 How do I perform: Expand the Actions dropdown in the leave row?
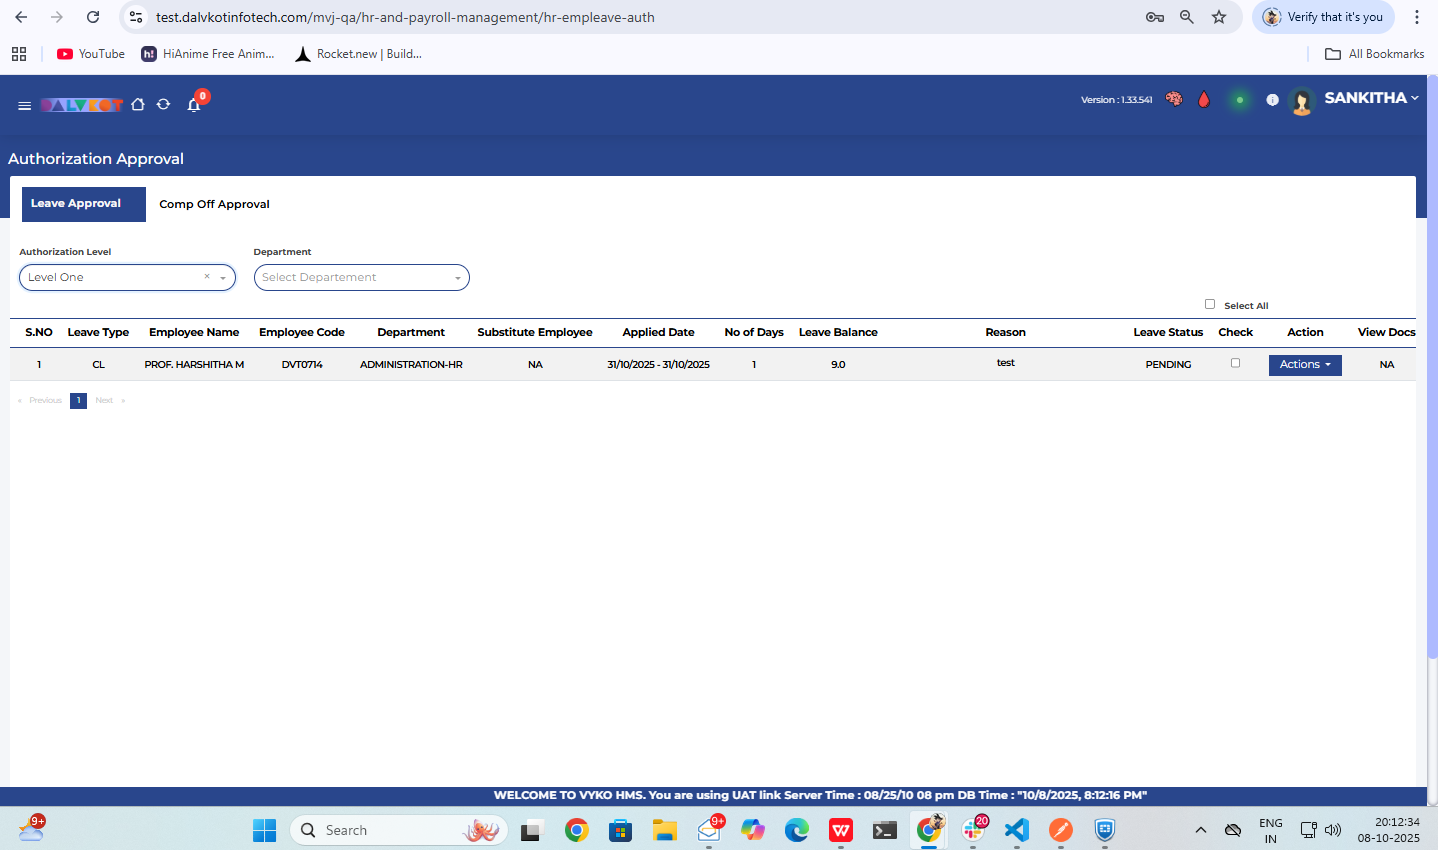click(x=1305, y=365)
